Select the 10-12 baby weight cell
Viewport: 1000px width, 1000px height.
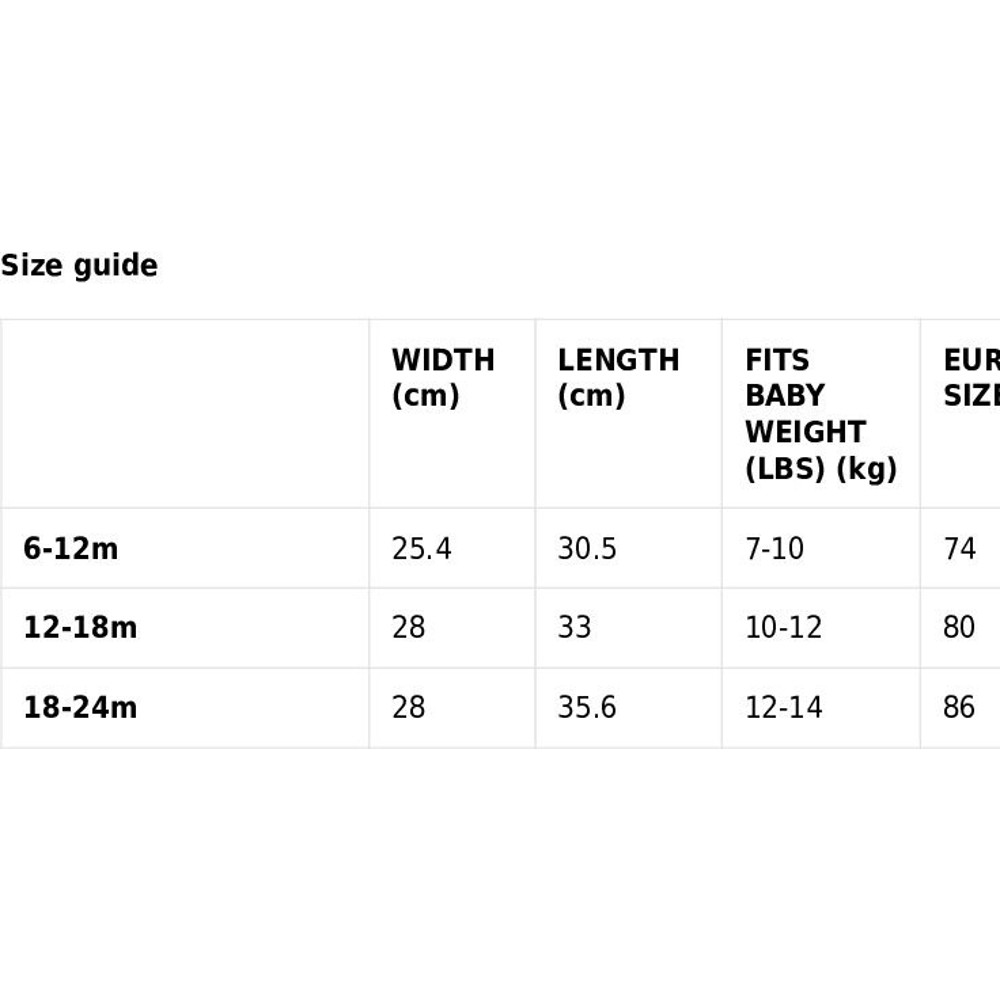click(783, 628)
